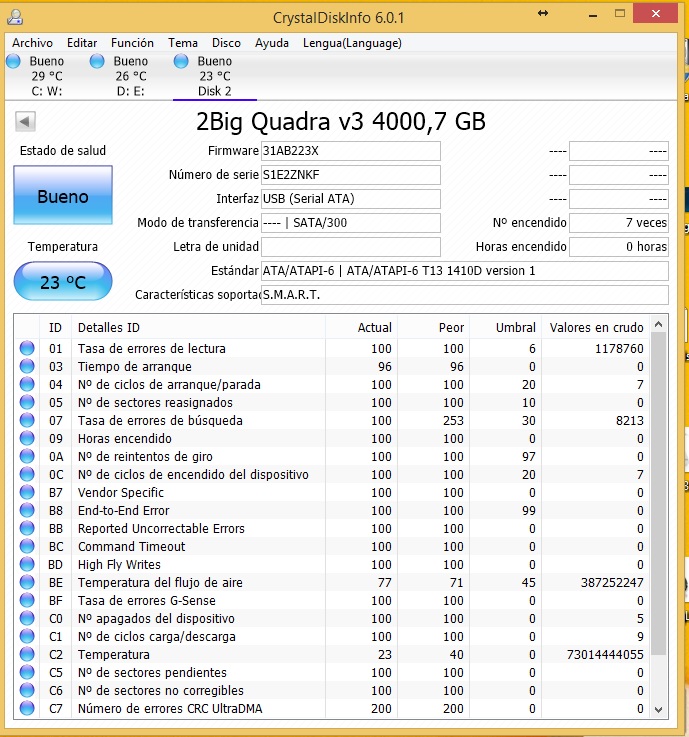The height and width of the screenshot is (737, 689).
Task: Click the status orb for sectores no corregibles
Action: (x=27, y=690)
